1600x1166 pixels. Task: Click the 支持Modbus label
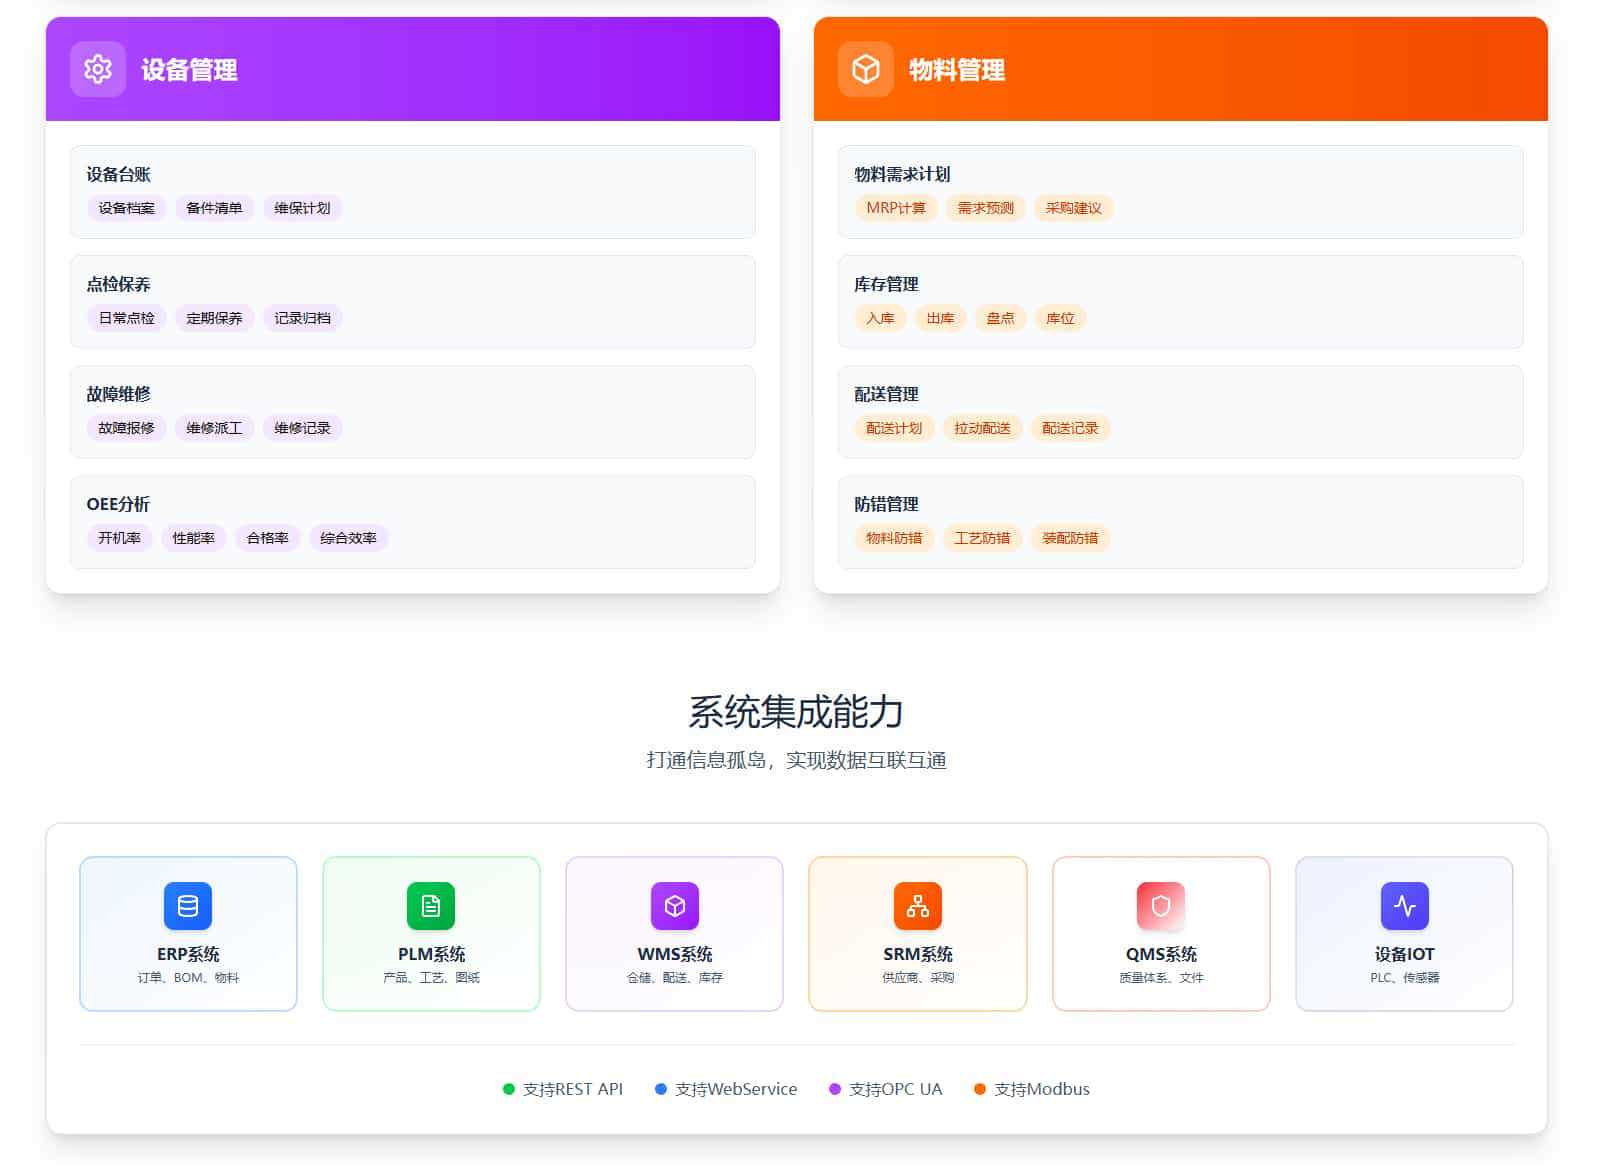pos(1041,1089)
